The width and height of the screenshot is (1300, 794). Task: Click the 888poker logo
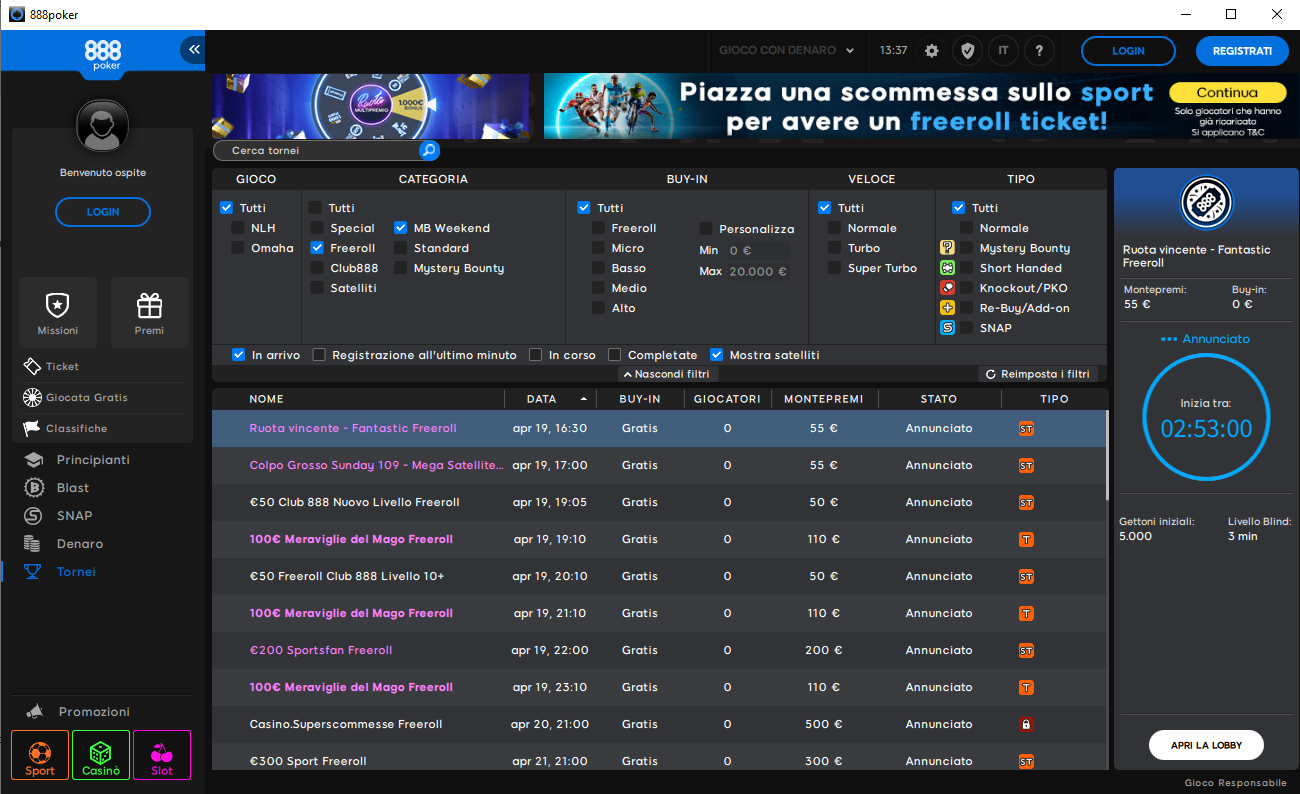[x=102, y=54]
